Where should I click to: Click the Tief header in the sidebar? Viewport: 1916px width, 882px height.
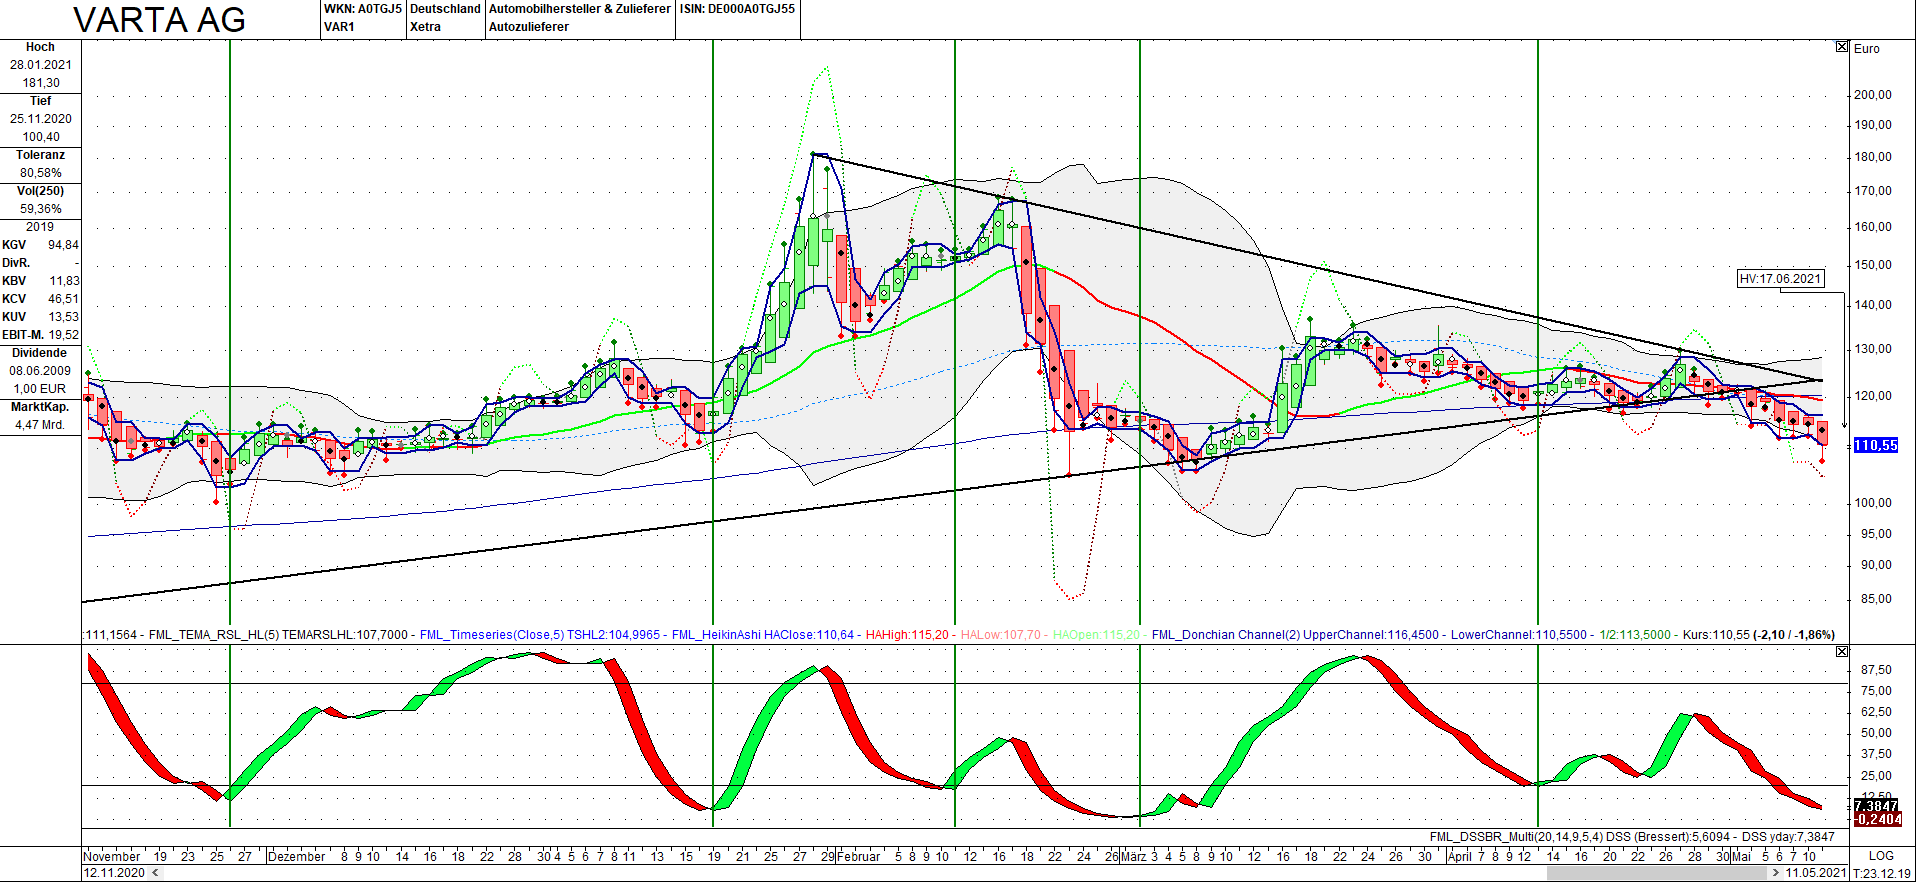click(x=40, y=101)
